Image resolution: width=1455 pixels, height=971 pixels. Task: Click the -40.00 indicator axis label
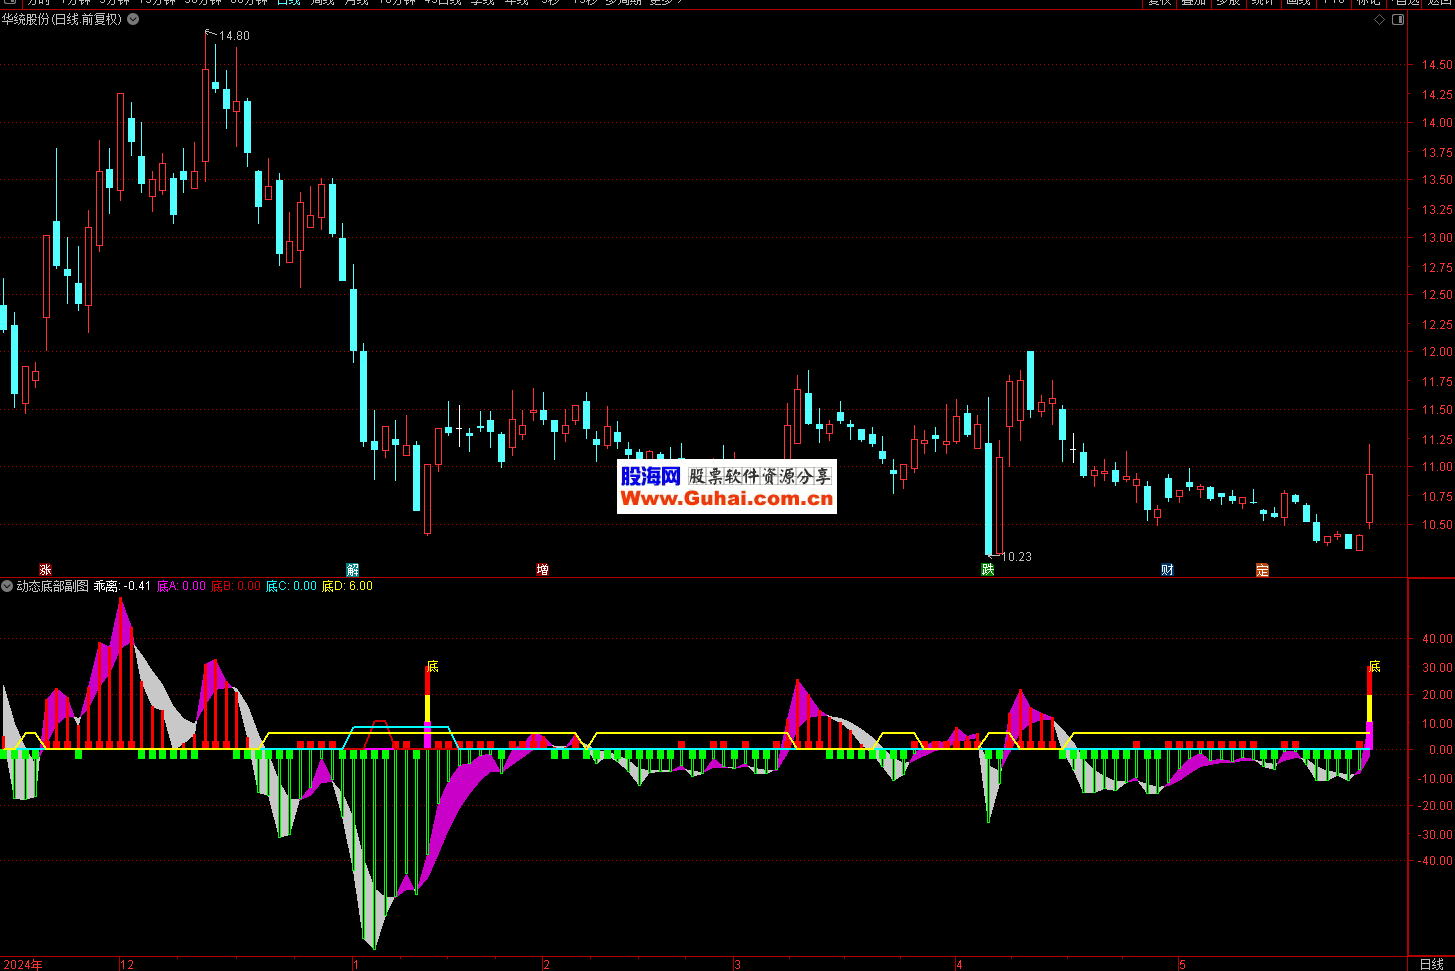click(x=1436, y=861)
